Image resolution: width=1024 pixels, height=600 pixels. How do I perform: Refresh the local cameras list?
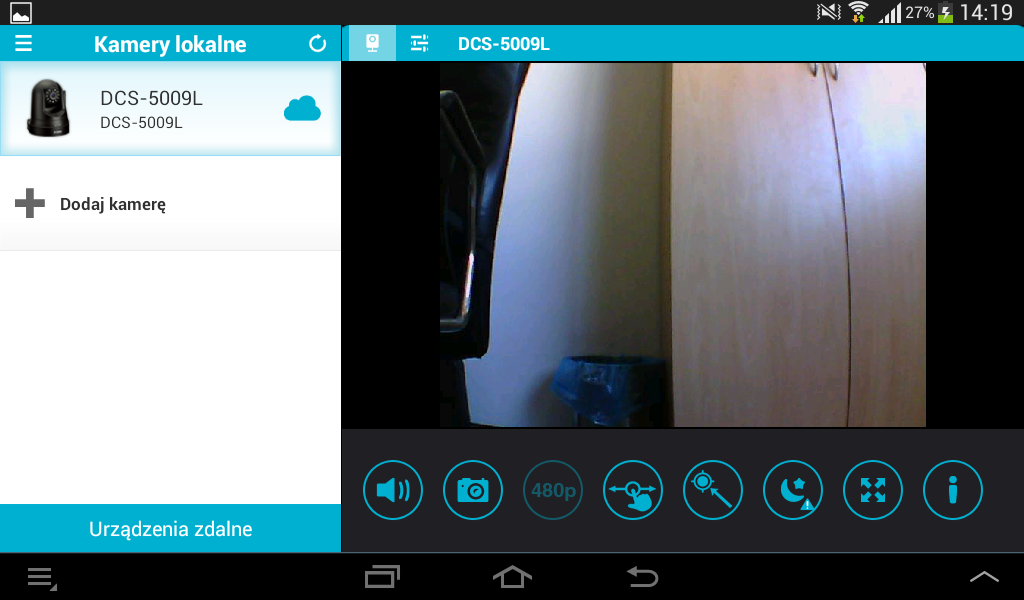(317, 44)
